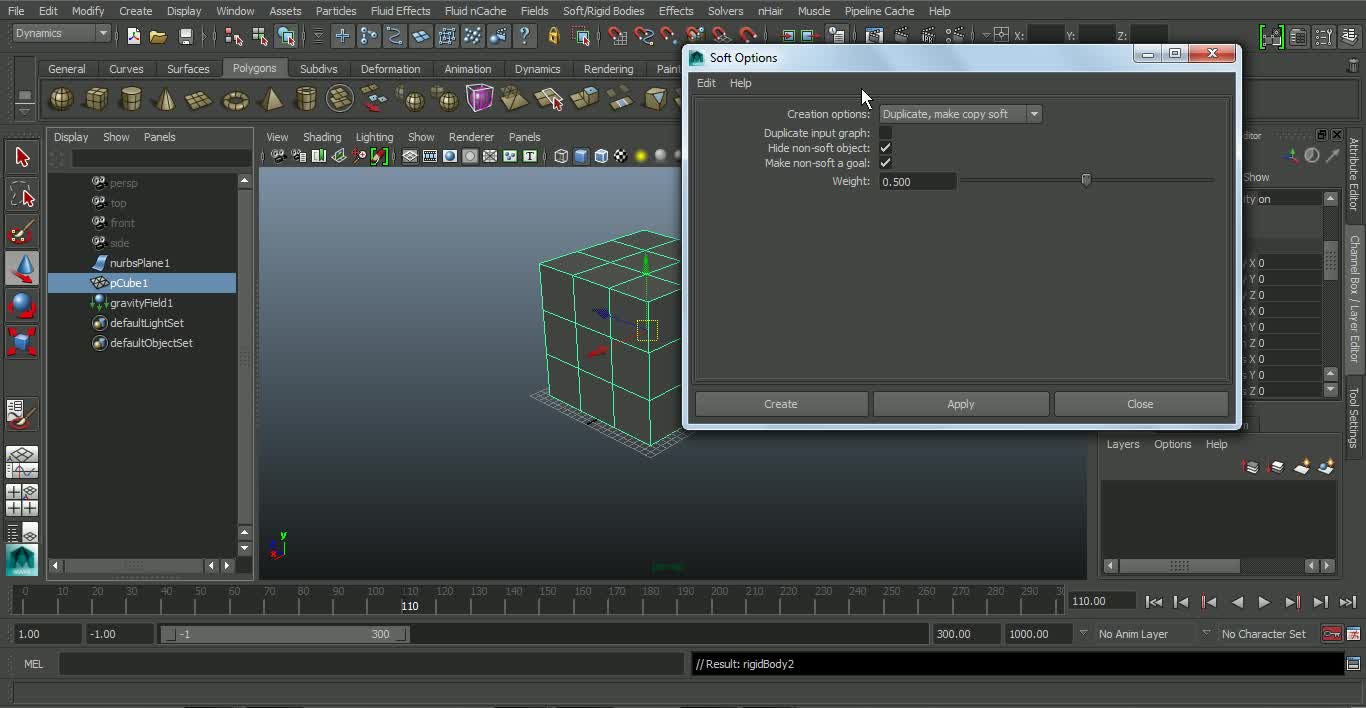Viewport: 1366px width, 708px height.
Task: Open the Dynamics menu set dropdown
Action: point(62,33)
